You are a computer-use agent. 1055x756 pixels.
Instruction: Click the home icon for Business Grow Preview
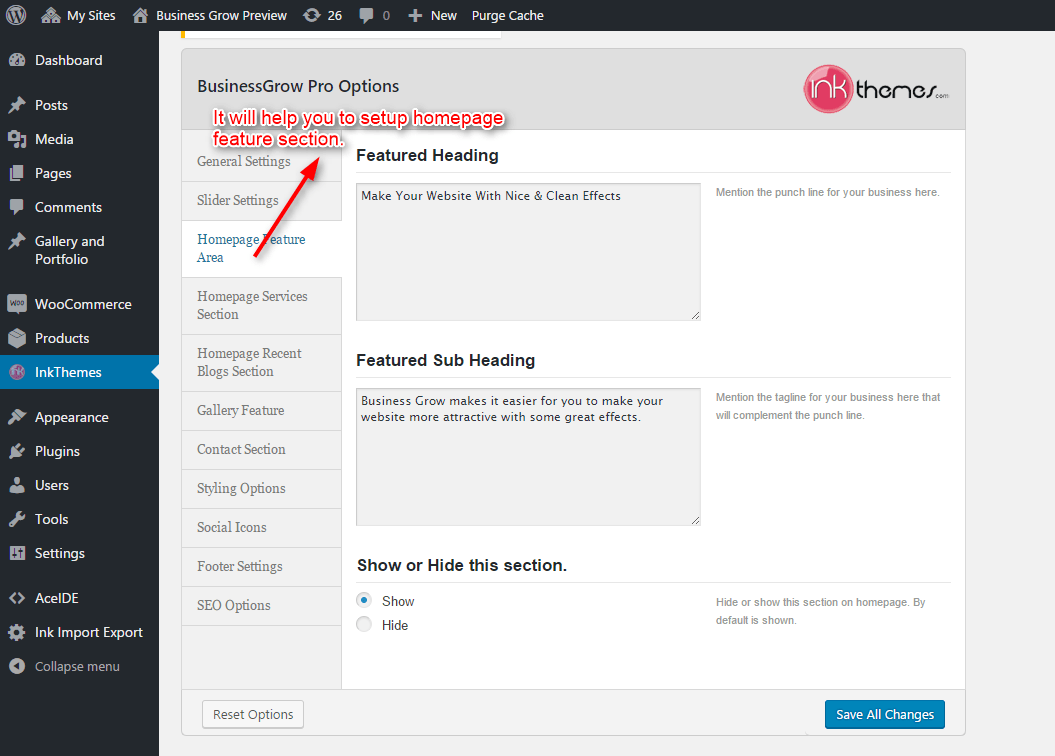click(140, 15)
